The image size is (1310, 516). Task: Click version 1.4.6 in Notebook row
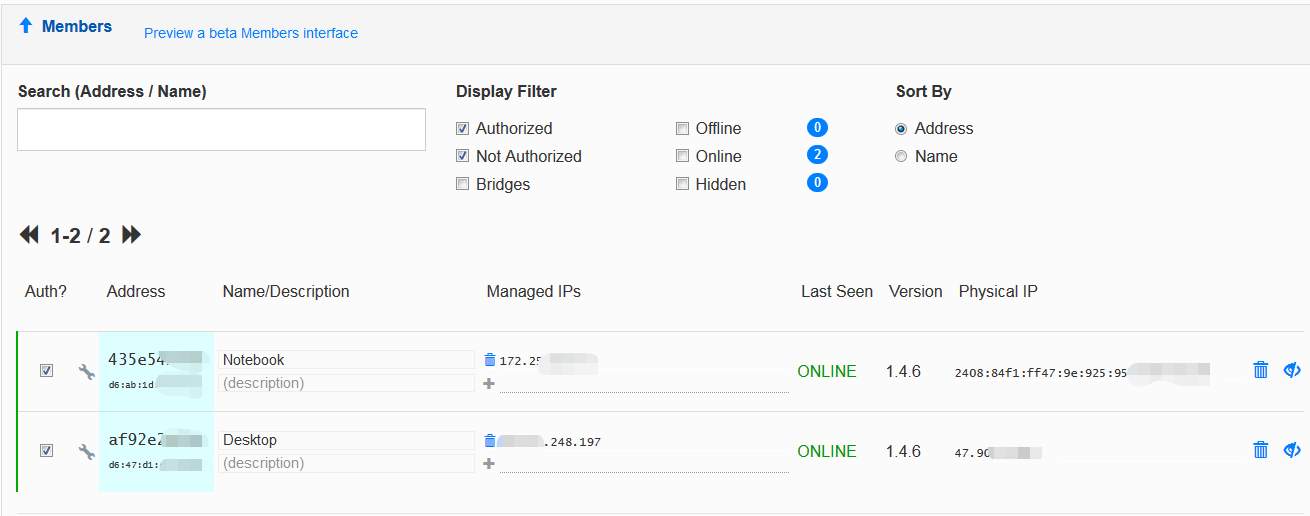(903, 372)
